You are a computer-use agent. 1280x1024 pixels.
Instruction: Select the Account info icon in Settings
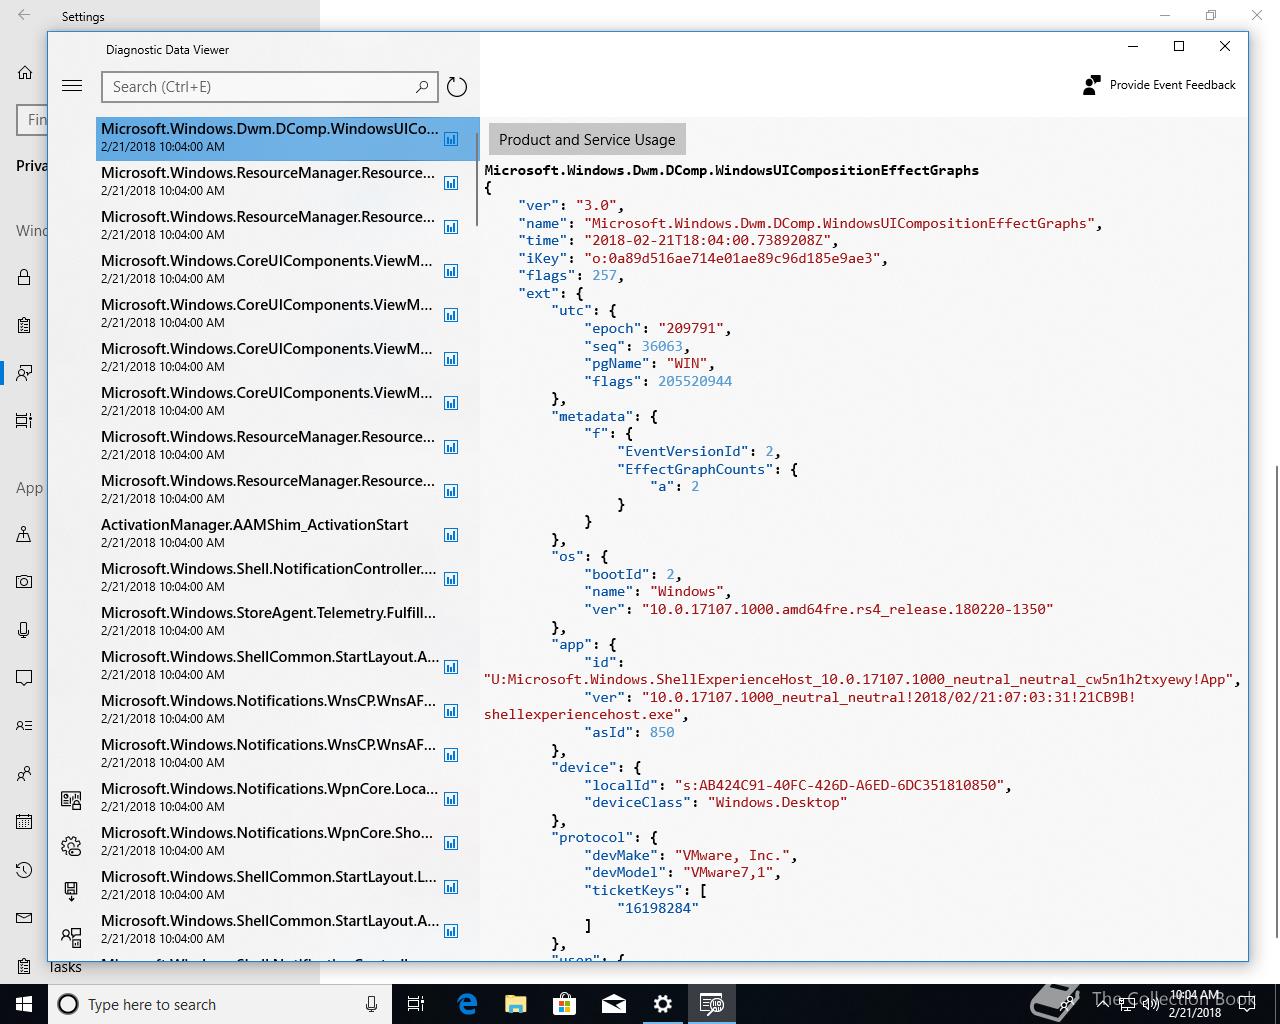click(x=24, y=725)
